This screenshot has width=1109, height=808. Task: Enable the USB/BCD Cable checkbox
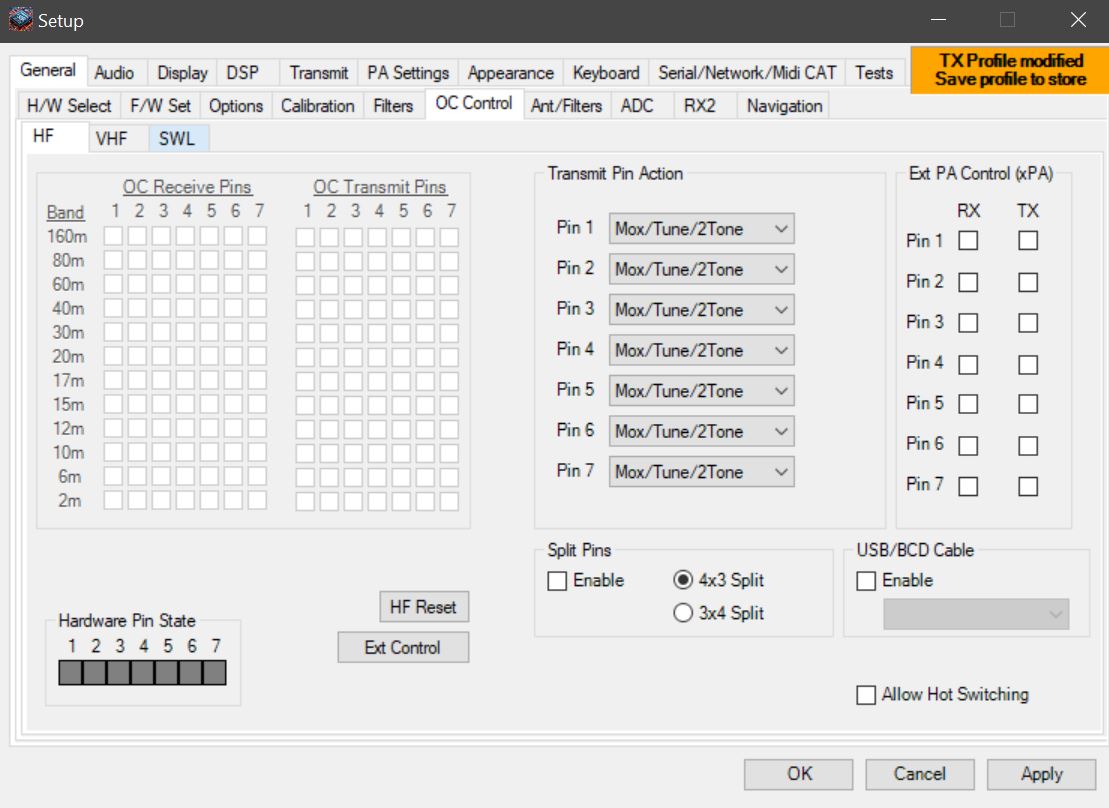point(867,581)
